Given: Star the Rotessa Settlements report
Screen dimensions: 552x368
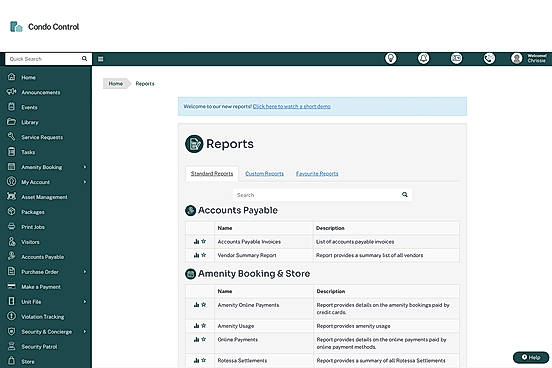Looking at the screenshot, I should pos(203,360).
